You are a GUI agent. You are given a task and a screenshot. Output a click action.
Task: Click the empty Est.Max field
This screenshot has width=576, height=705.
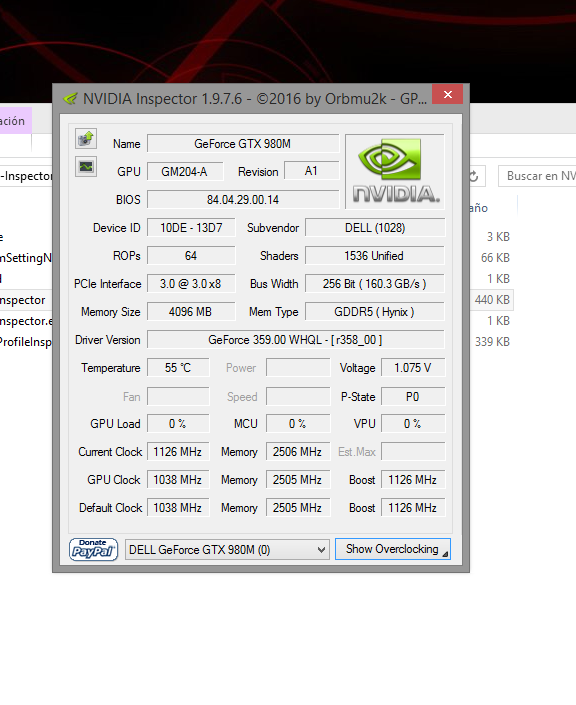point(413,451)
